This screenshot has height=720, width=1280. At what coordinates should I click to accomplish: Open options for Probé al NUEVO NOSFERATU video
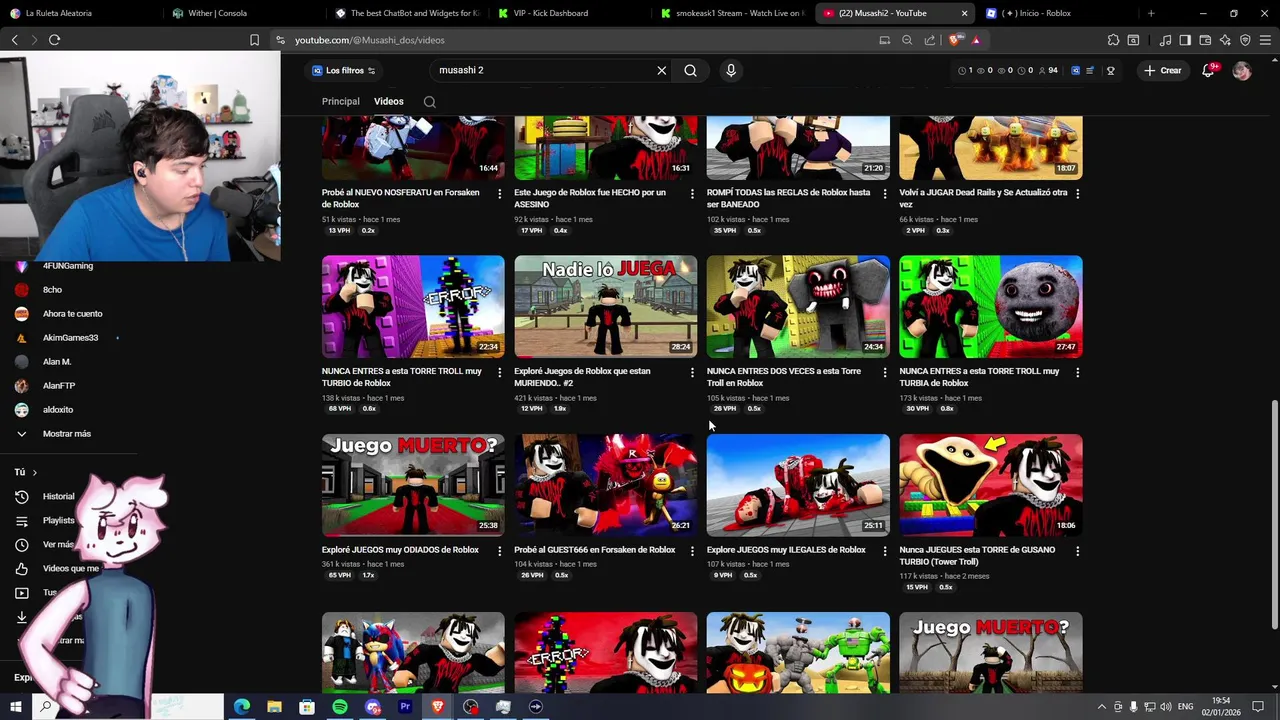(x=499, y=193)
